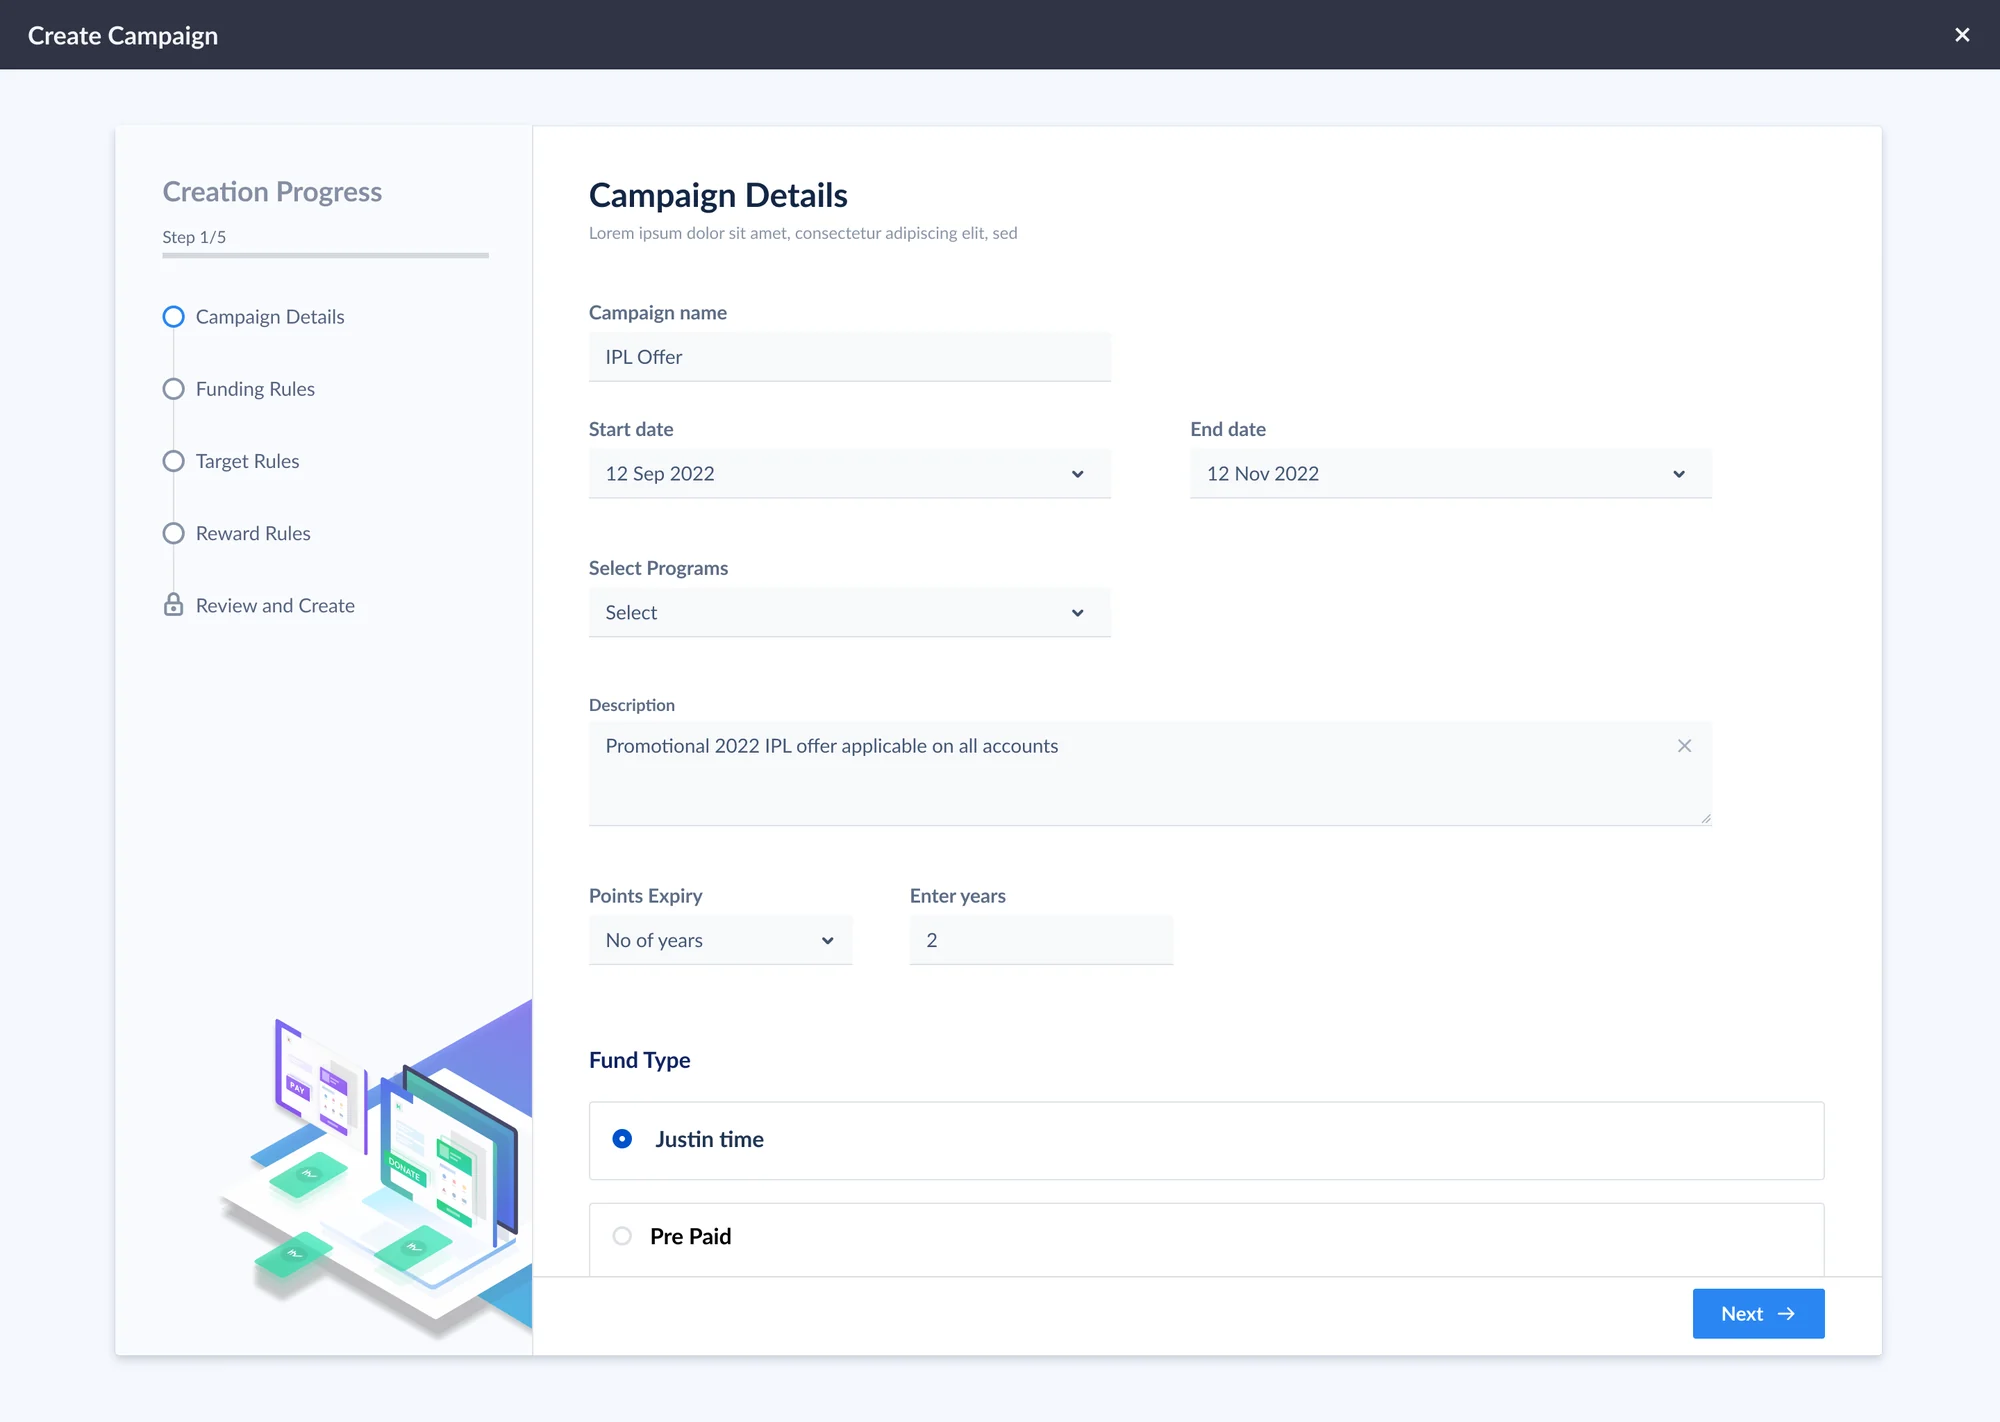The image size is (2000, 1422).
Task: Select the Pre Paid radio button
Action: pyautogui.click(x=622, y=1236)
